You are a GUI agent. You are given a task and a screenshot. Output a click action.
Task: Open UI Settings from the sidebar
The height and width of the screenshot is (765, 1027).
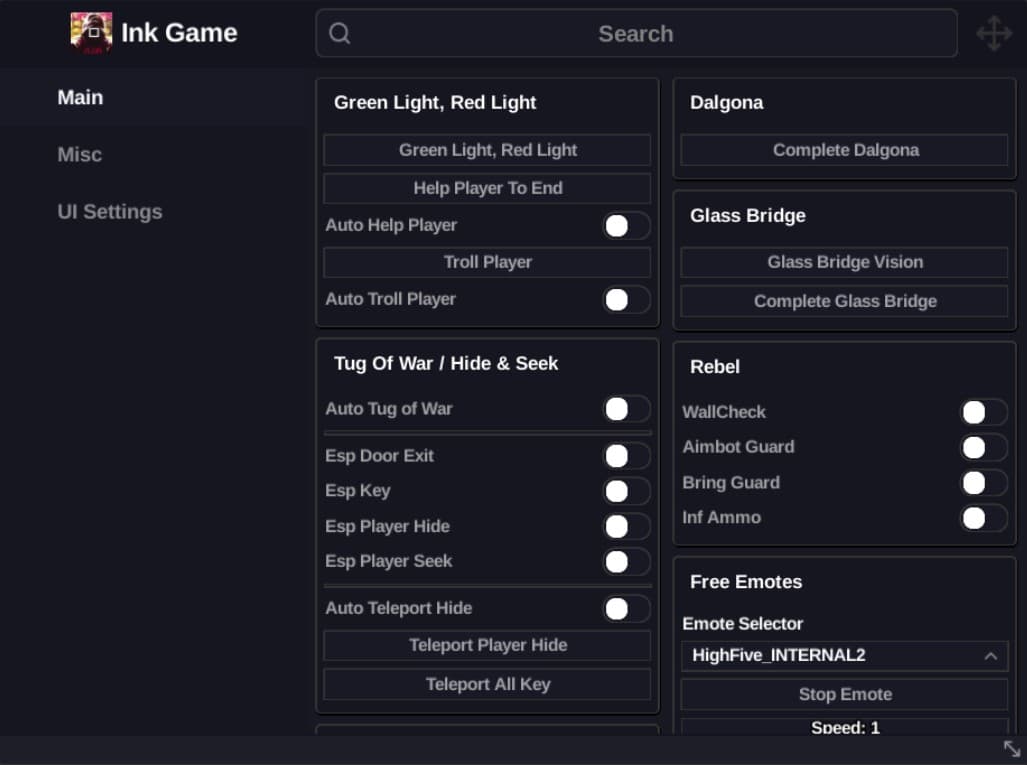tap(110, 211)
